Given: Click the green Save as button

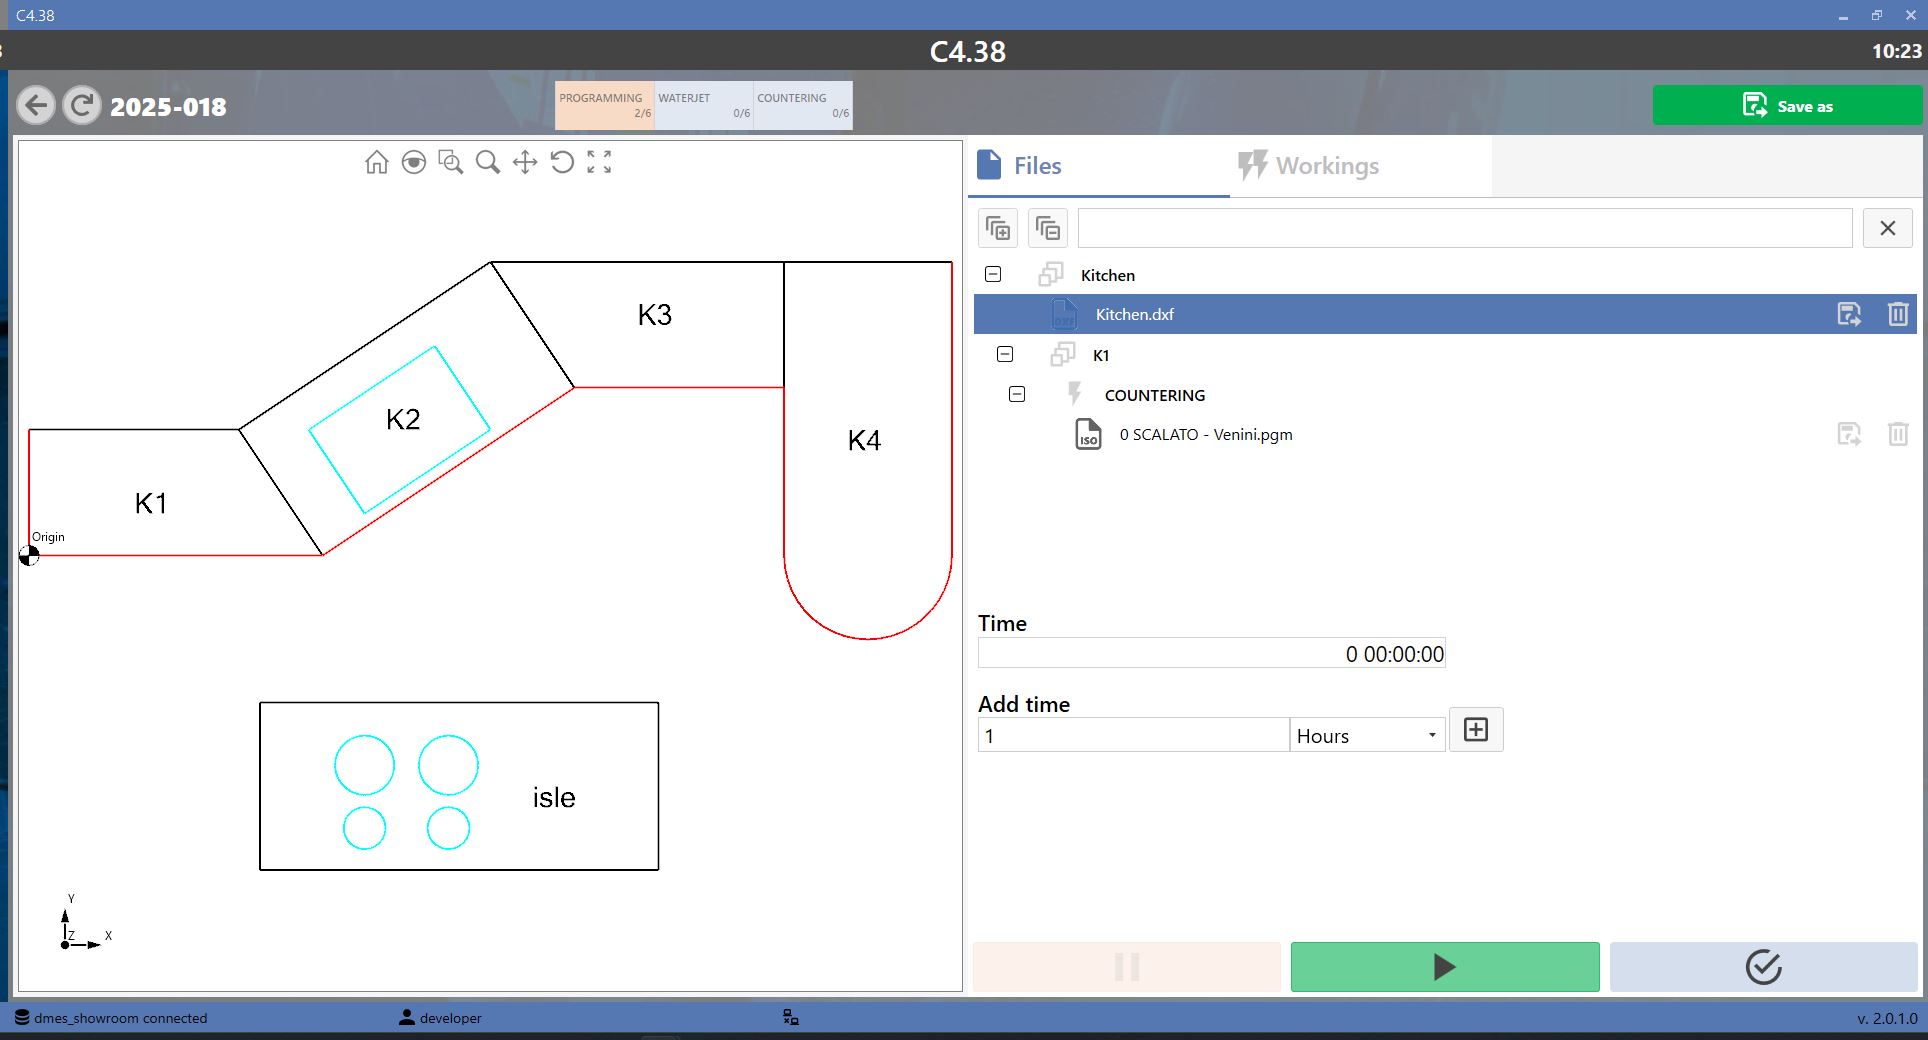Looking at the screenshot, I should pyautogui.click(x=1787, y=105).
